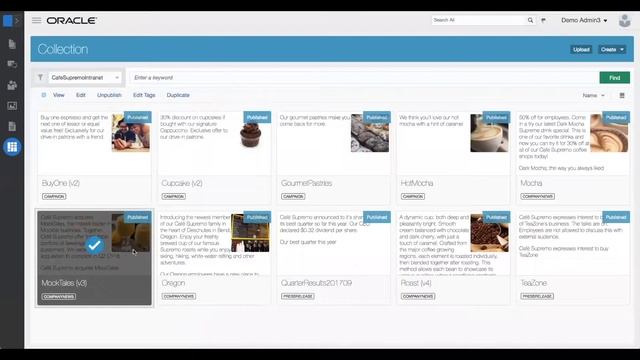Click the Oregon card storefront thumbnail

tap(250, 233)
